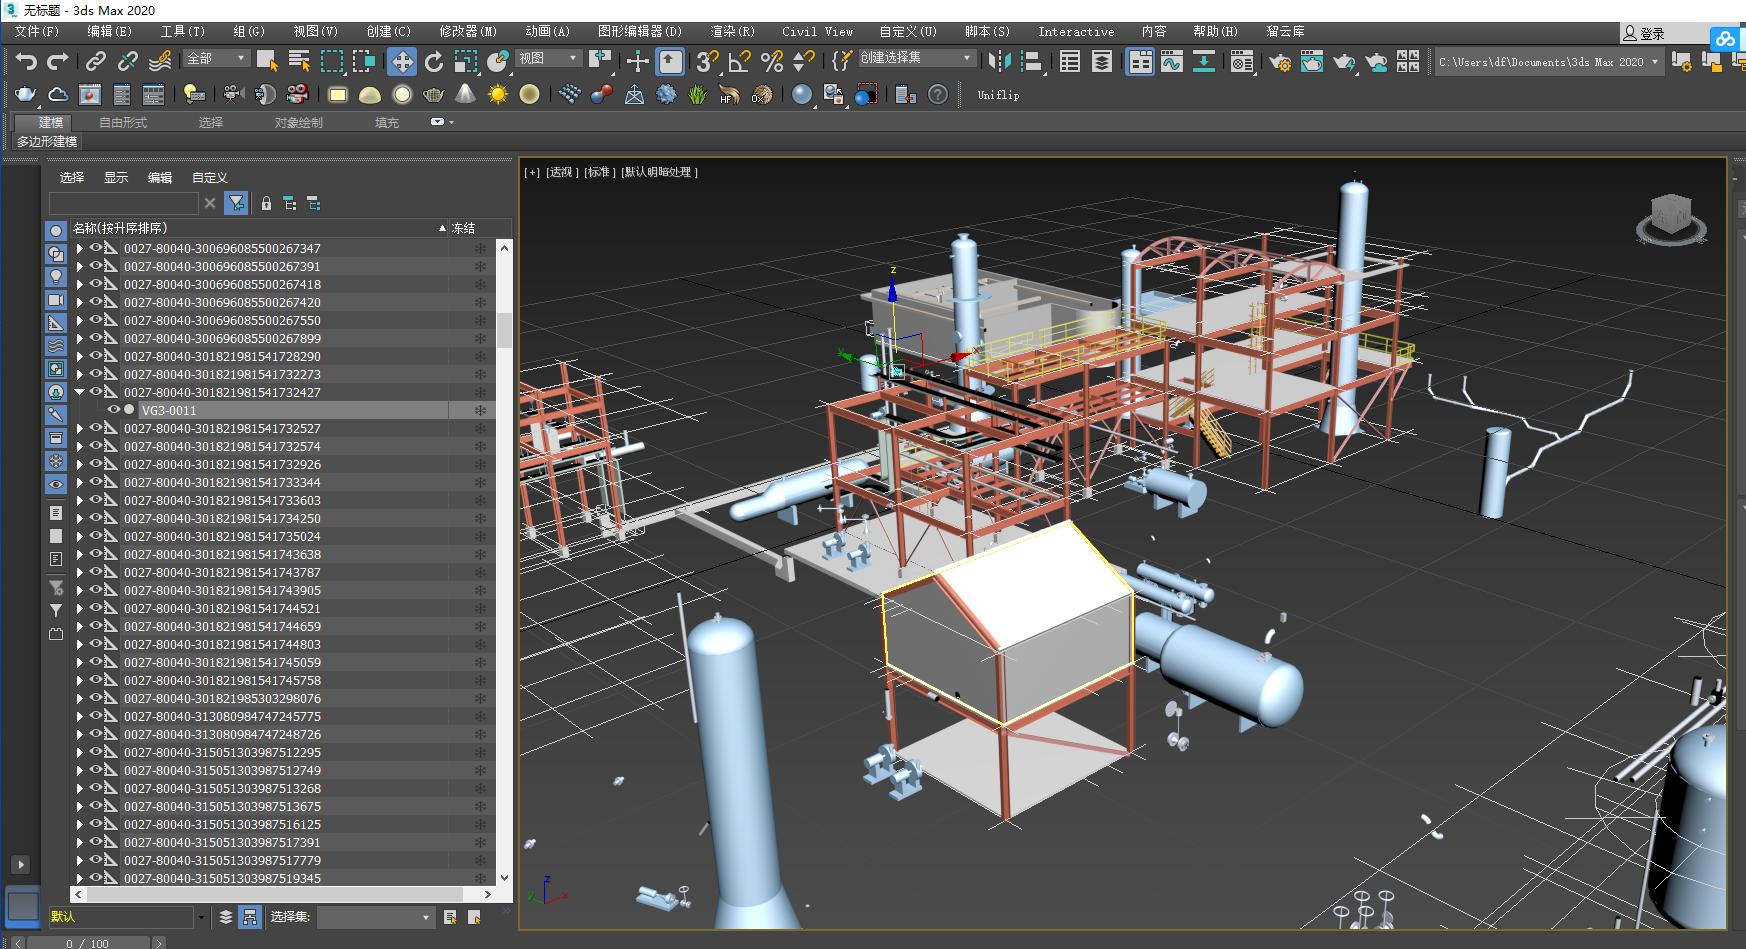Select the Select and Move tool

click(x=402, y=61)
